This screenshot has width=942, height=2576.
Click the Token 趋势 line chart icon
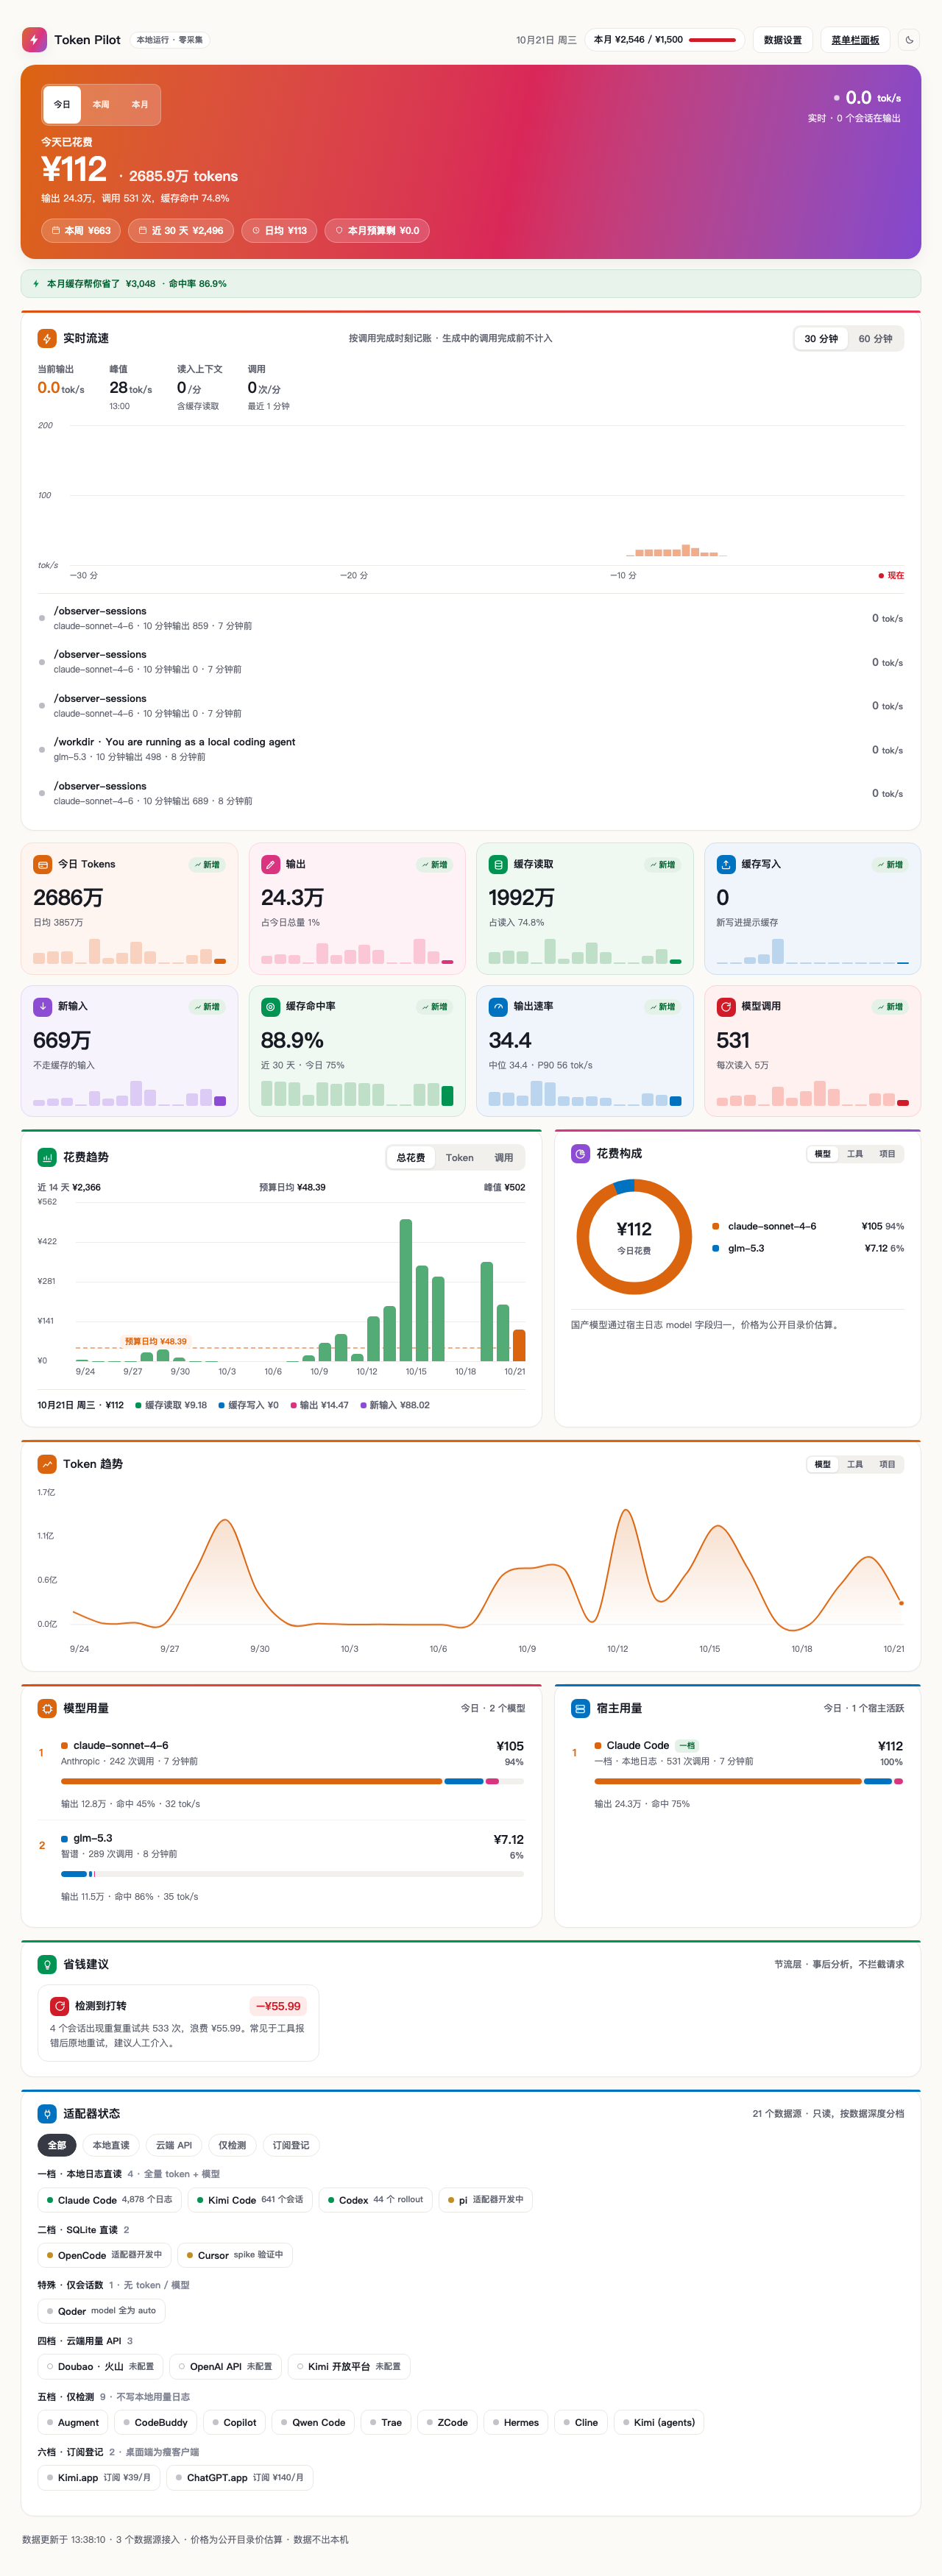click(x=47, y=1464)
